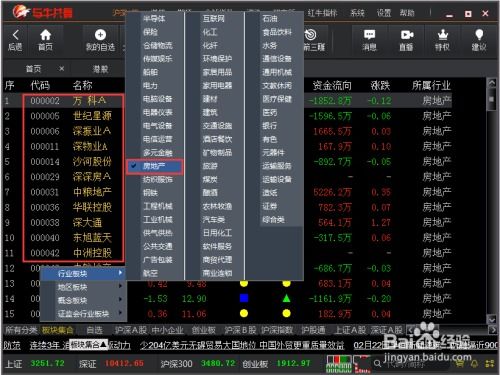Open the 板块集合 popup in news bar
The height and width of the screenshot is (375, 500).
pos(89,345)
